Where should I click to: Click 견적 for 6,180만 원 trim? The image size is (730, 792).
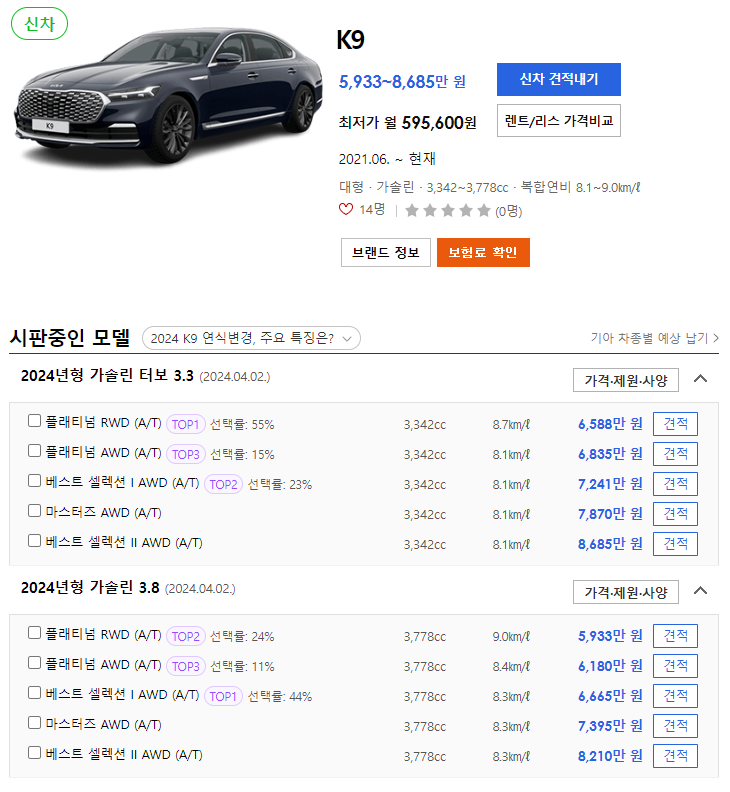[675, 666]
